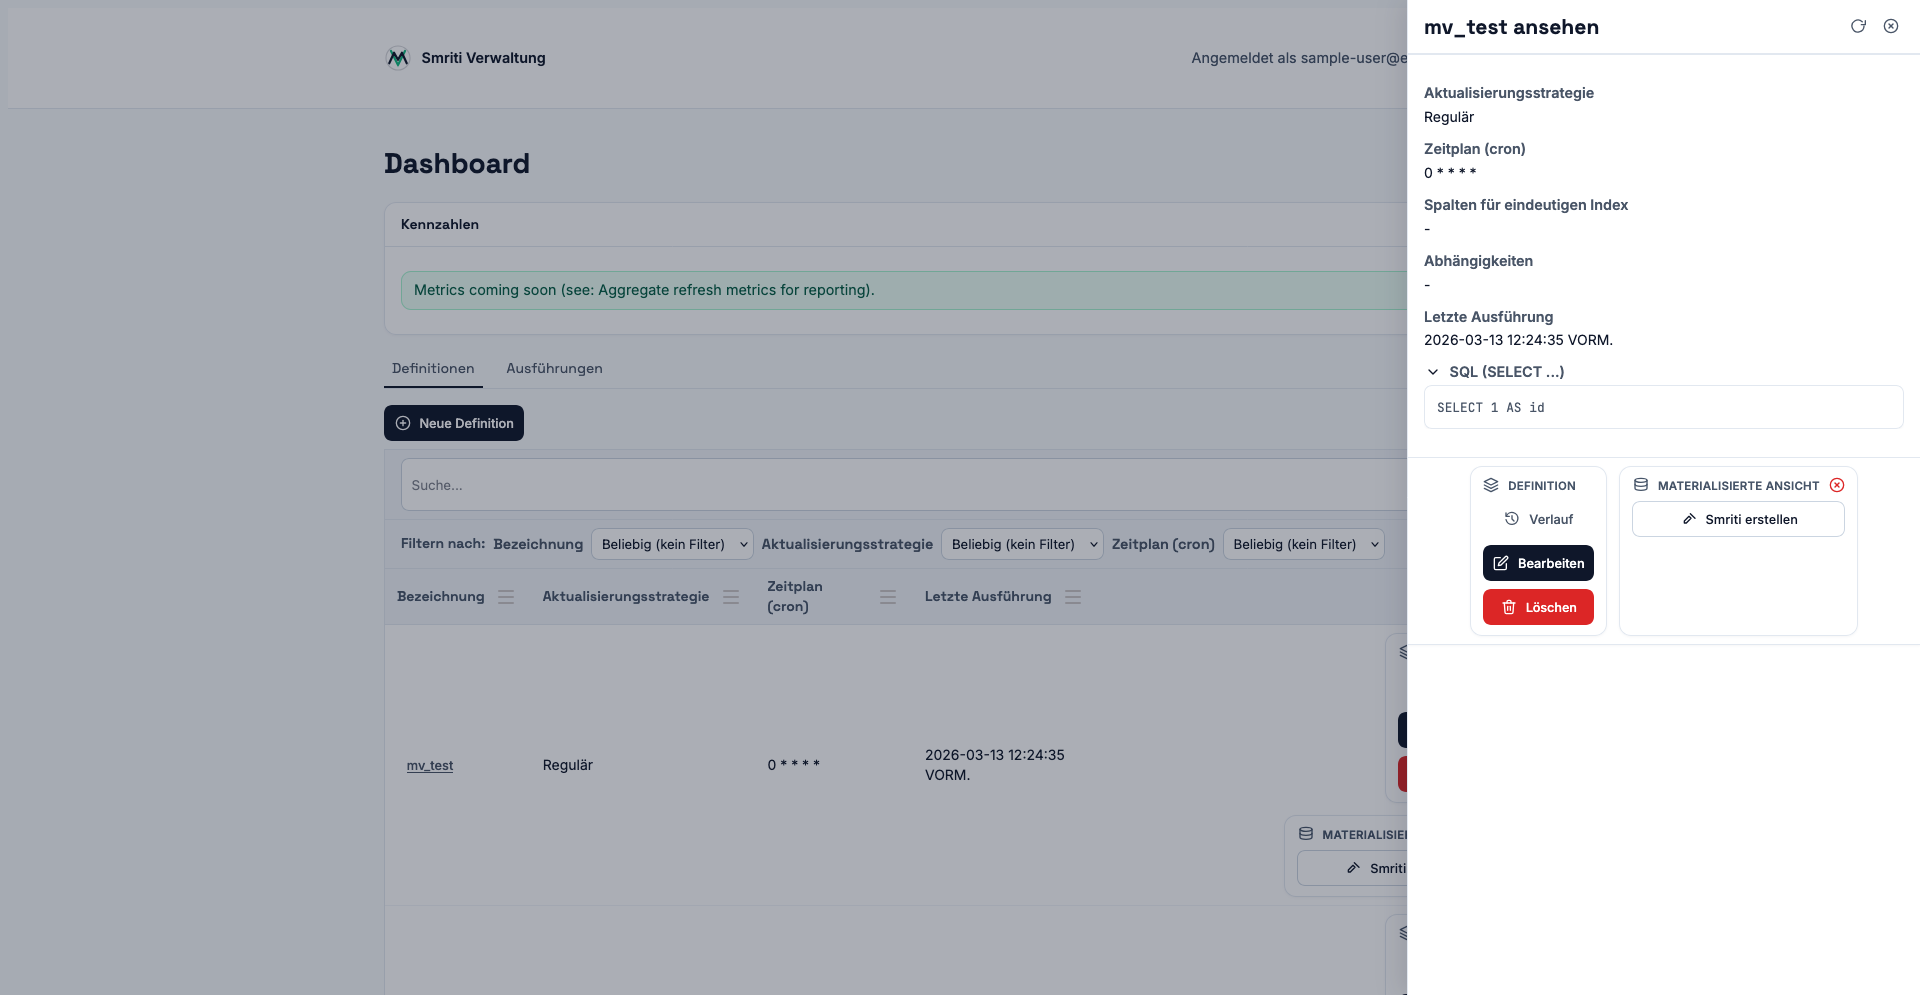Switch to the Ausführungen tab
Viewport: 1920px width, 995px height.
click(554, 369)
